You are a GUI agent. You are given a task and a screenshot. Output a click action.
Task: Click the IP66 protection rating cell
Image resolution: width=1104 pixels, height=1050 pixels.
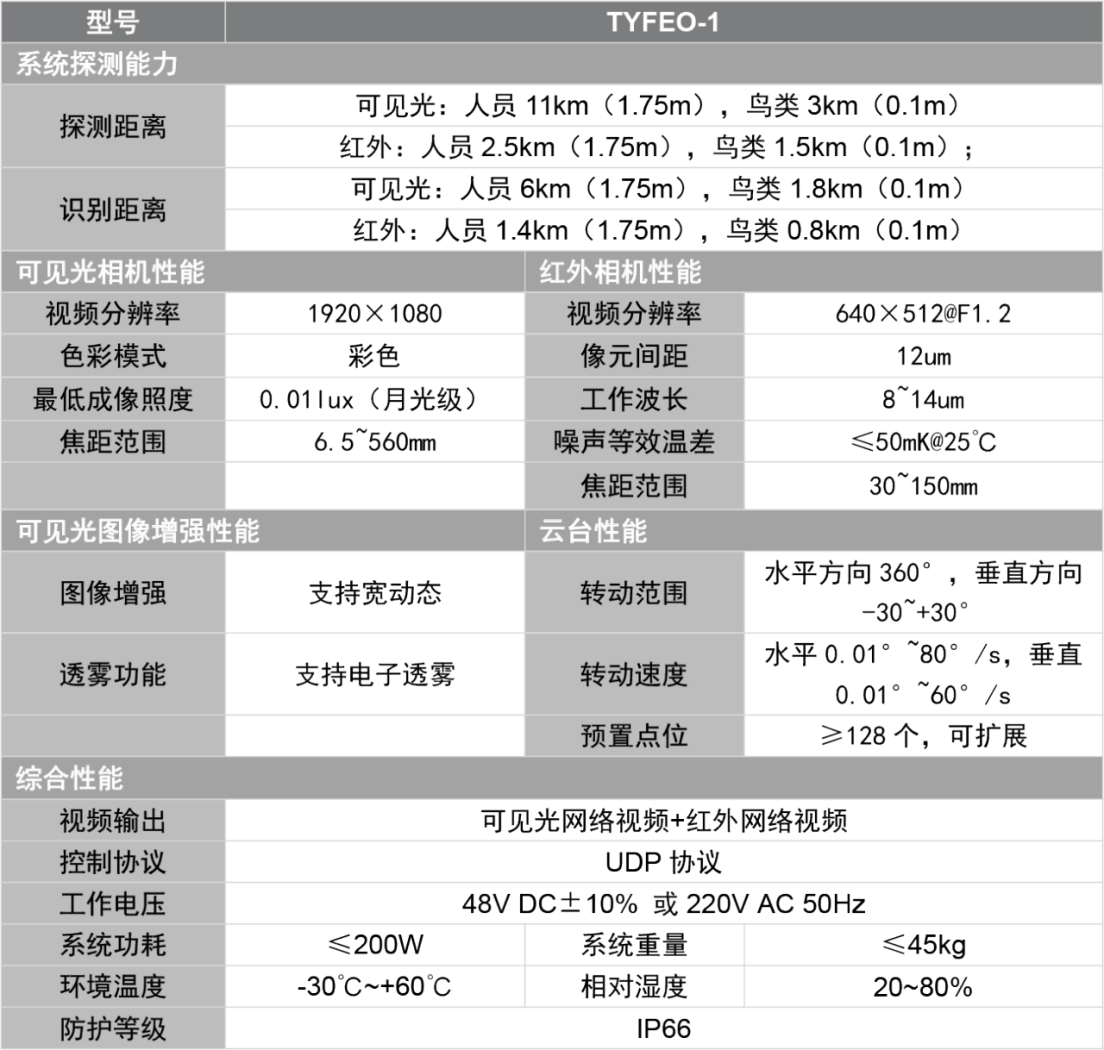tap(663, 1028)
